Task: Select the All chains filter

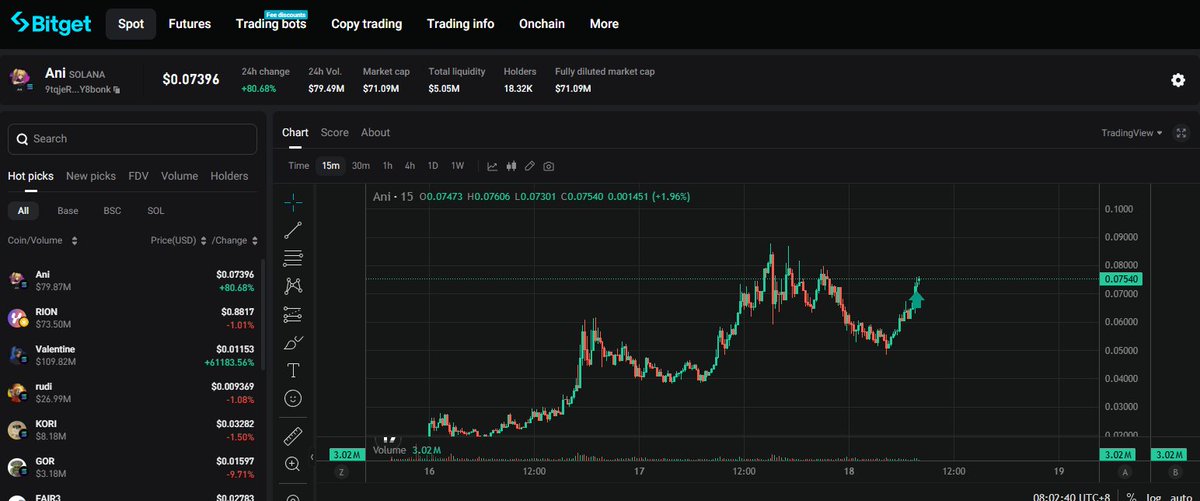Action: tap(23, 211)
